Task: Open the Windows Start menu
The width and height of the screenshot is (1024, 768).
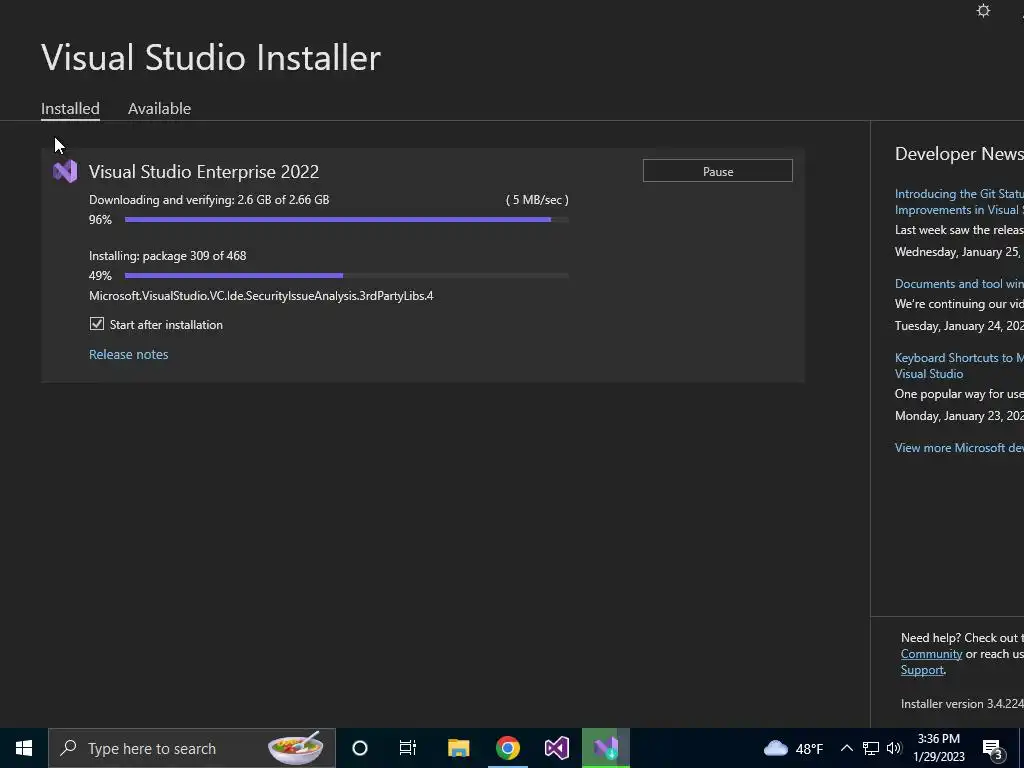Action: 24,748
